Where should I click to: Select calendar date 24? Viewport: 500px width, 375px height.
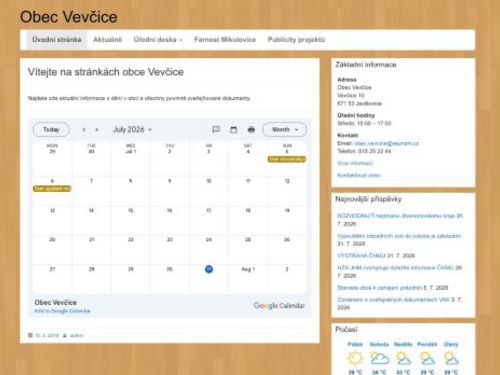pos(209,240)
